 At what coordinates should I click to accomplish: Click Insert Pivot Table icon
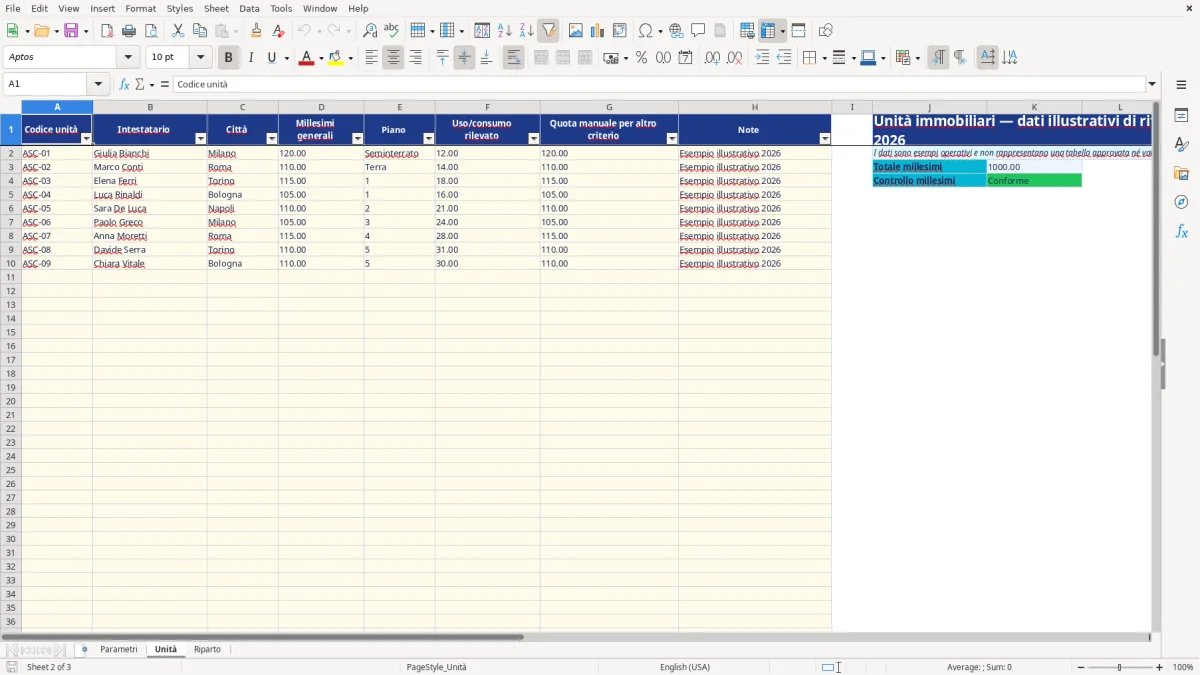620,30
